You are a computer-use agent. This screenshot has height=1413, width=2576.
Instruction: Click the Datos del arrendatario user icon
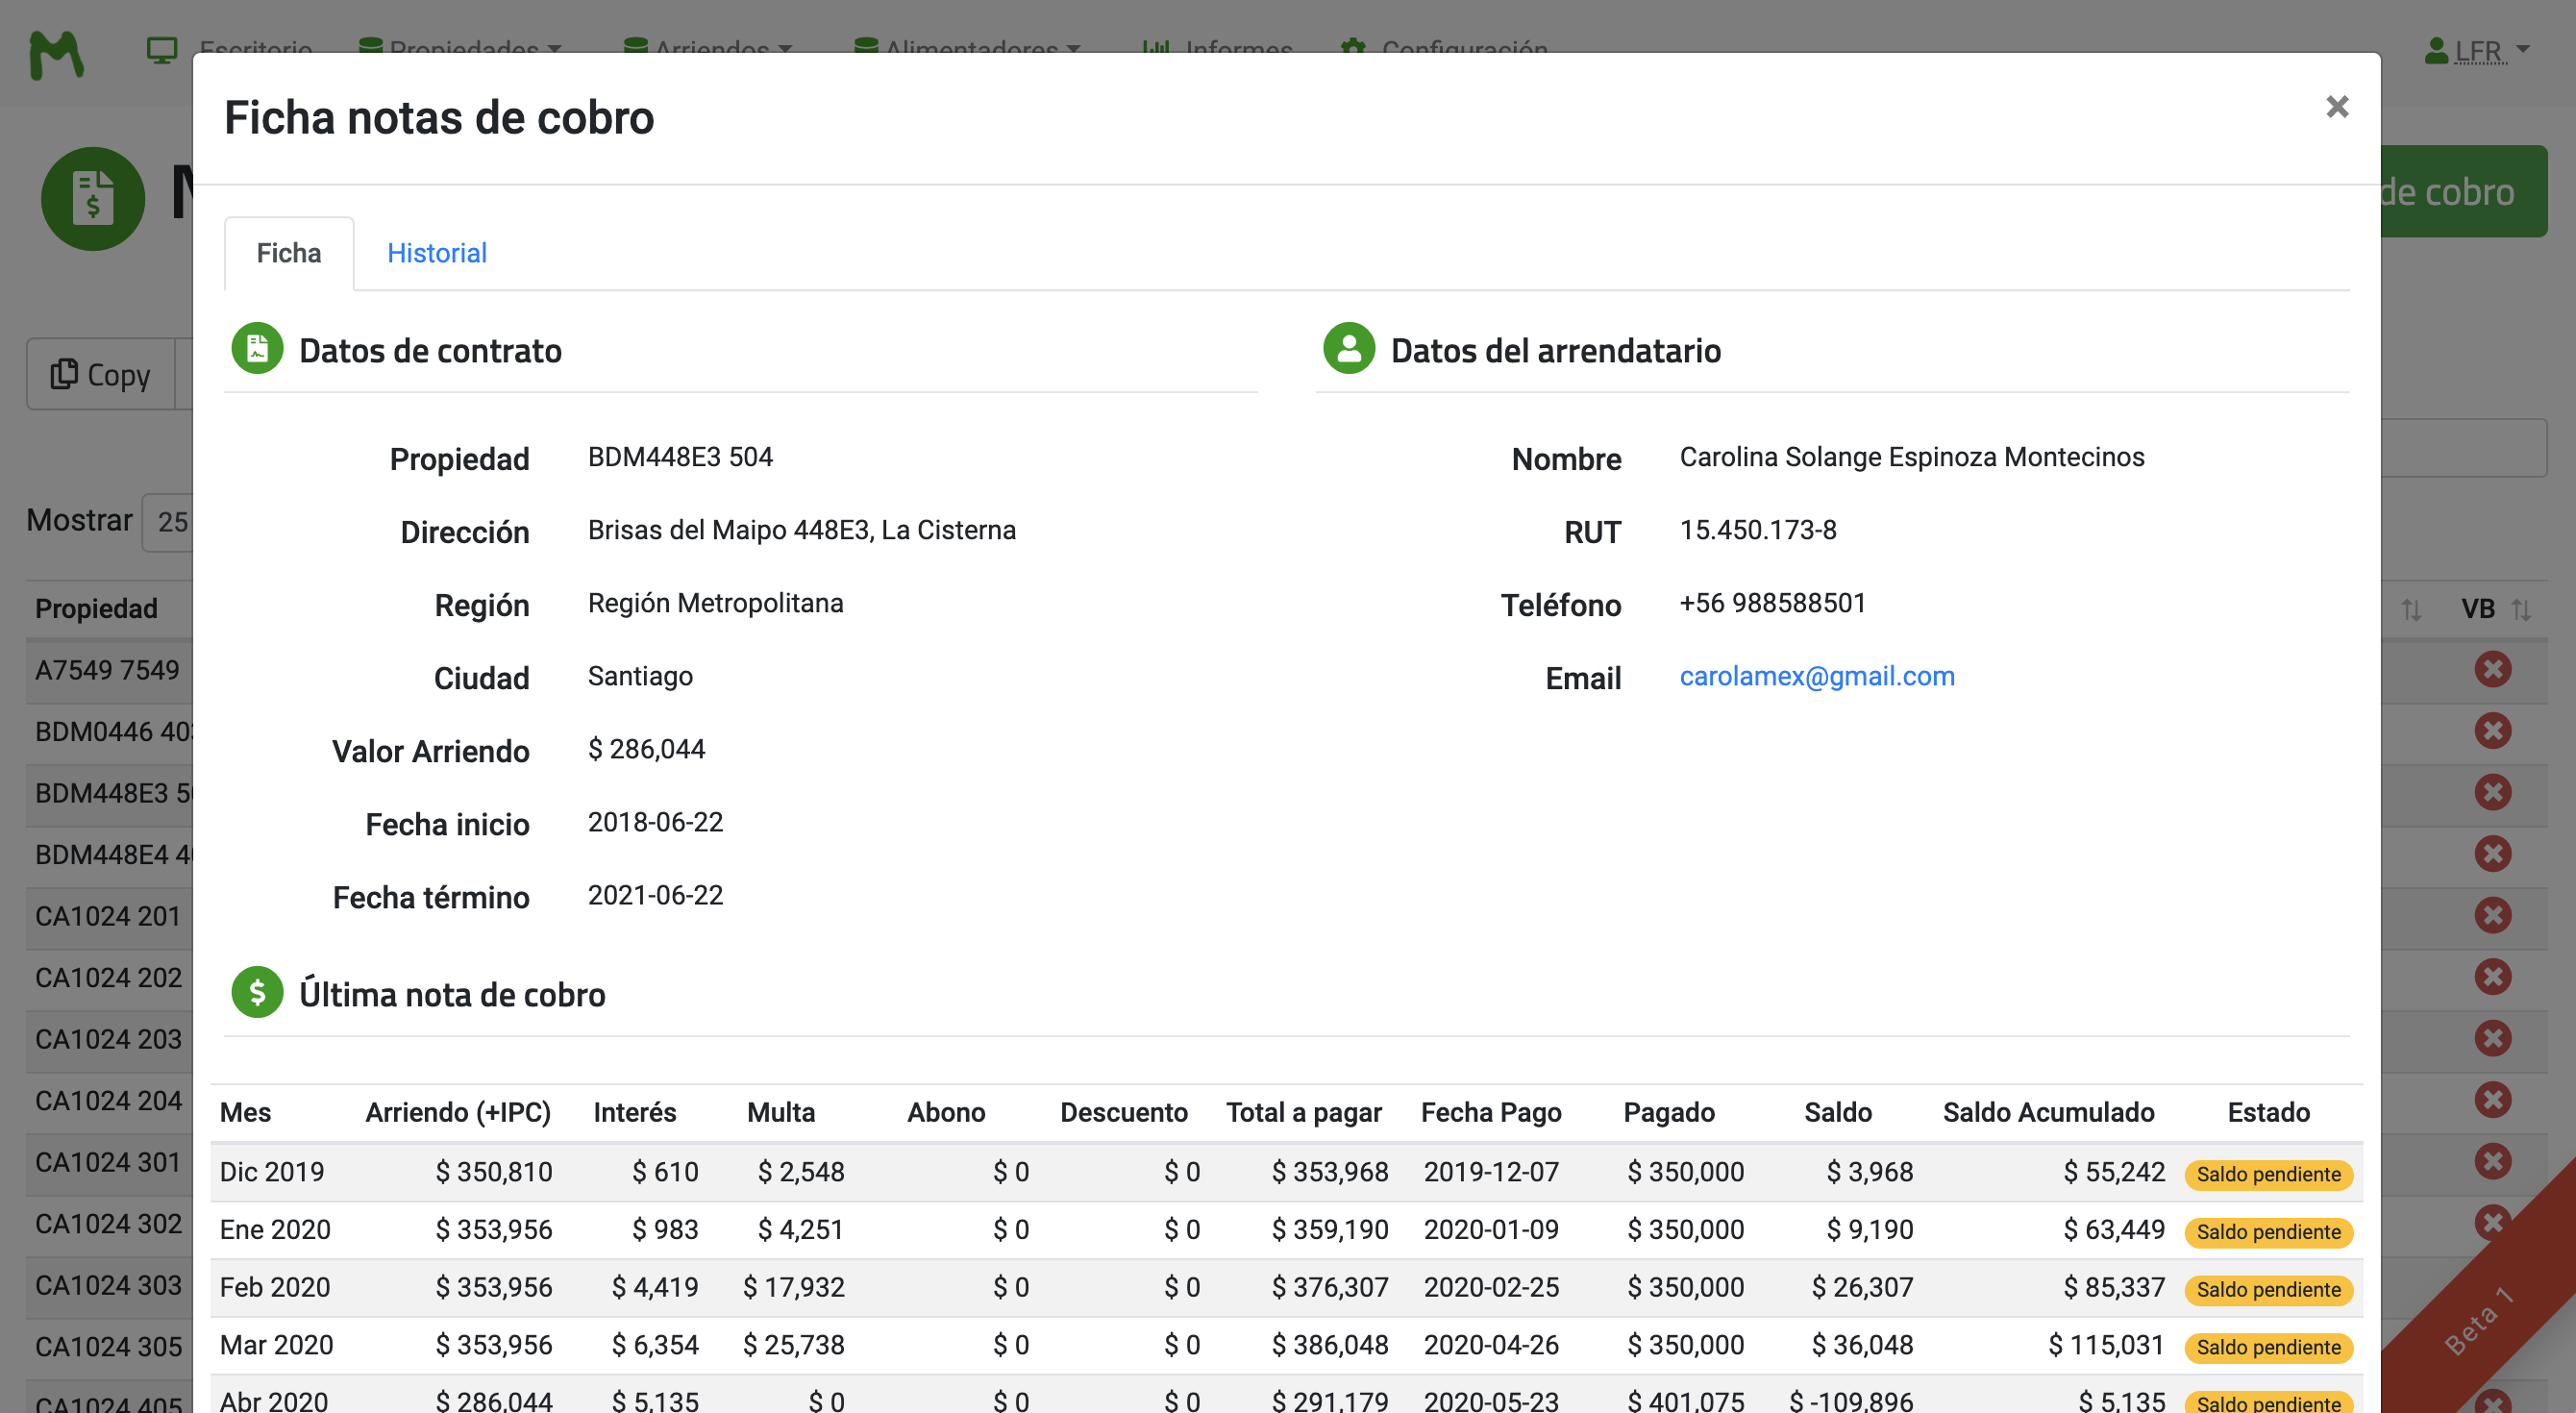1349,349
